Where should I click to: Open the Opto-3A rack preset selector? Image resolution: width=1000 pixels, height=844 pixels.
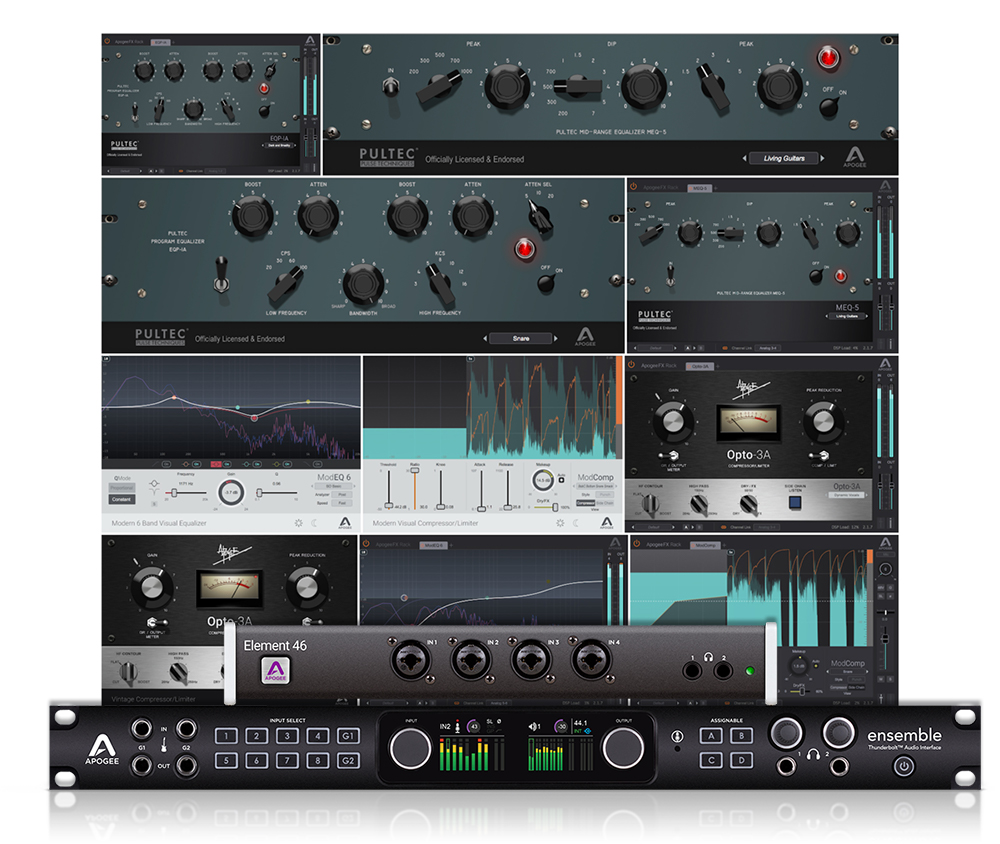coord(846,495)
